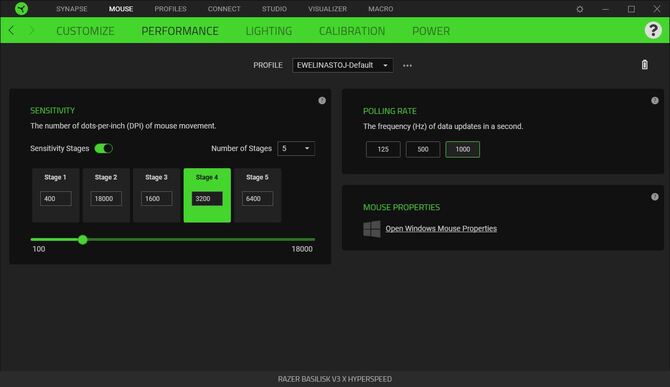Open Windows Mouse Properties link
The image size is (670, 387).
point(441,229)
